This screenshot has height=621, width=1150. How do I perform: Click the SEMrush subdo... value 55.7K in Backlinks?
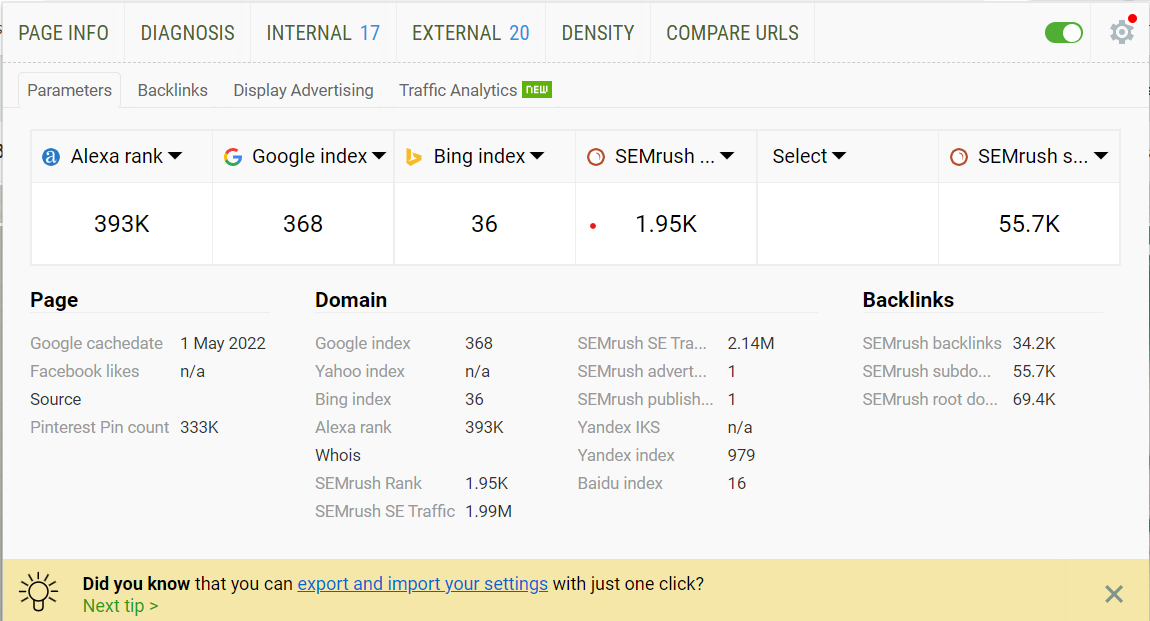coord(1034,372)
